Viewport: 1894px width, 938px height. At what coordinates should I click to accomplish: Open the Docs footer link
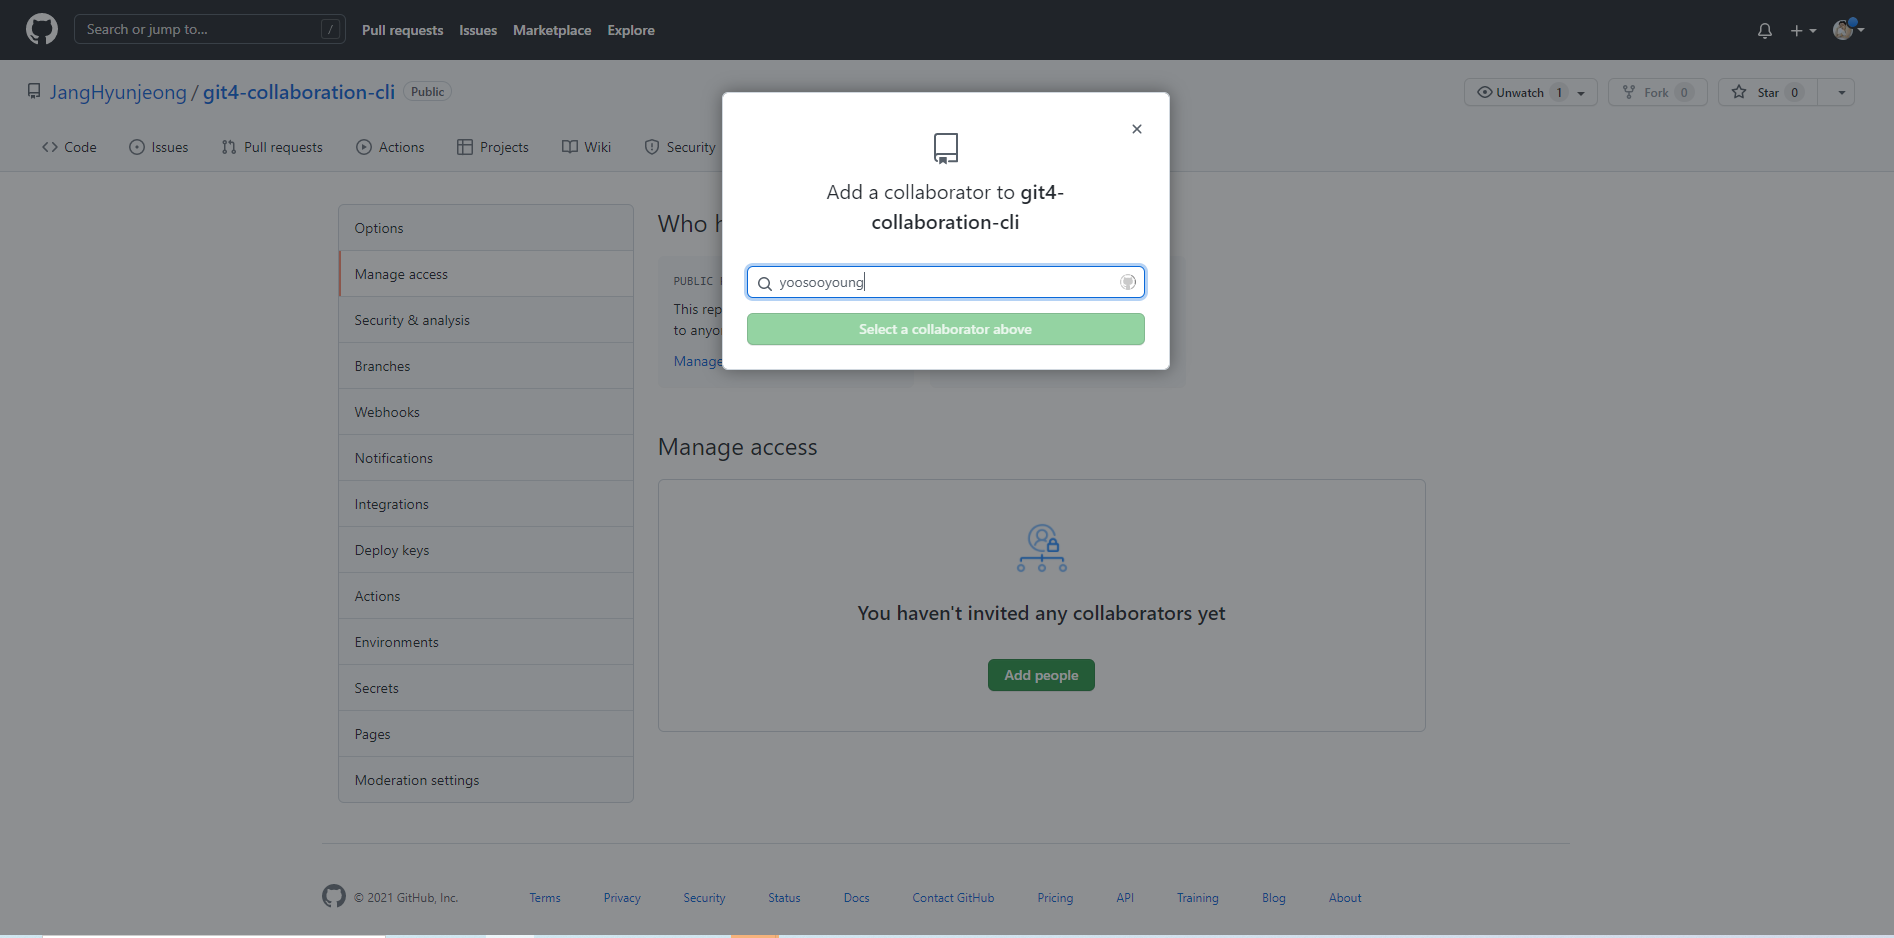pyautogui.click(x=856, y=898)
